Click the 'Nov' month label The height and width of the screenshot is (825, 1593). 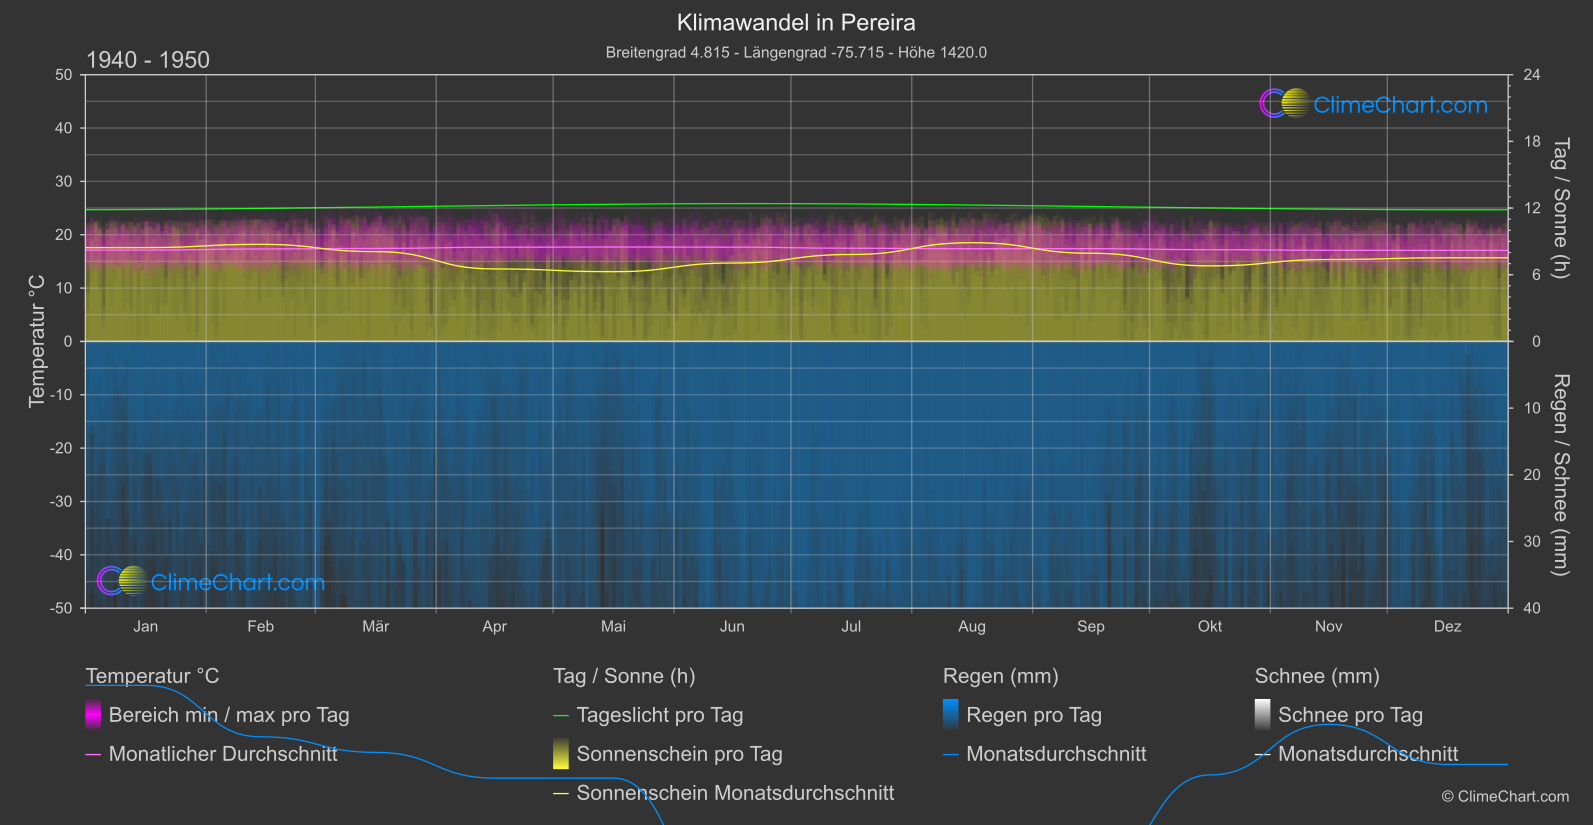click(x=1329, y=626)
